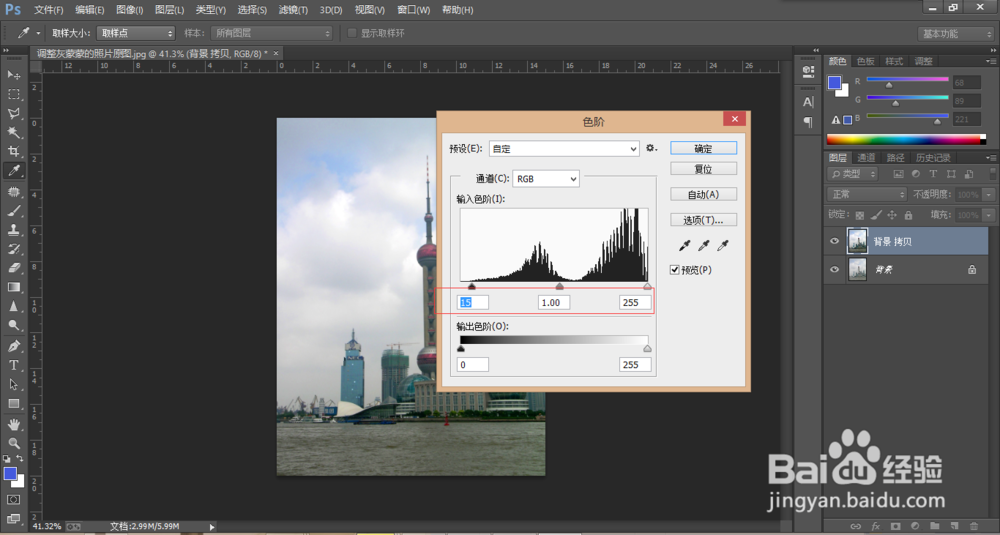
Task: Hide the 背景 拷贝 layer
Action: point(834,242)
